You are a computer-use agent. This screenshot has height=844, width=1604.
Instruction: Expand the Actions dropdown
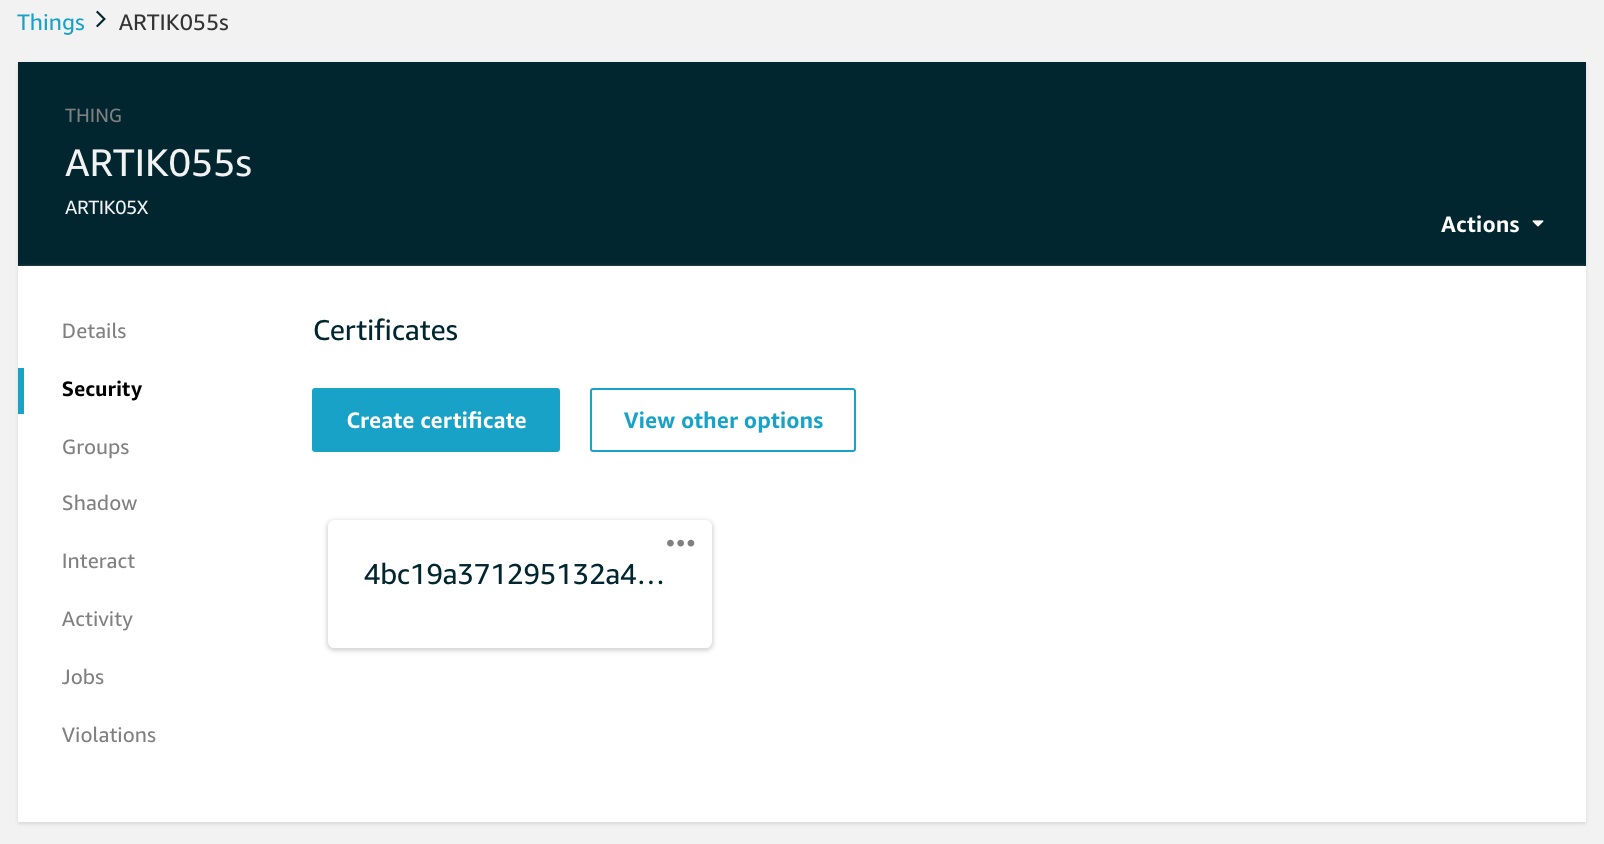pyautogui.click(x=1492, y=224)
